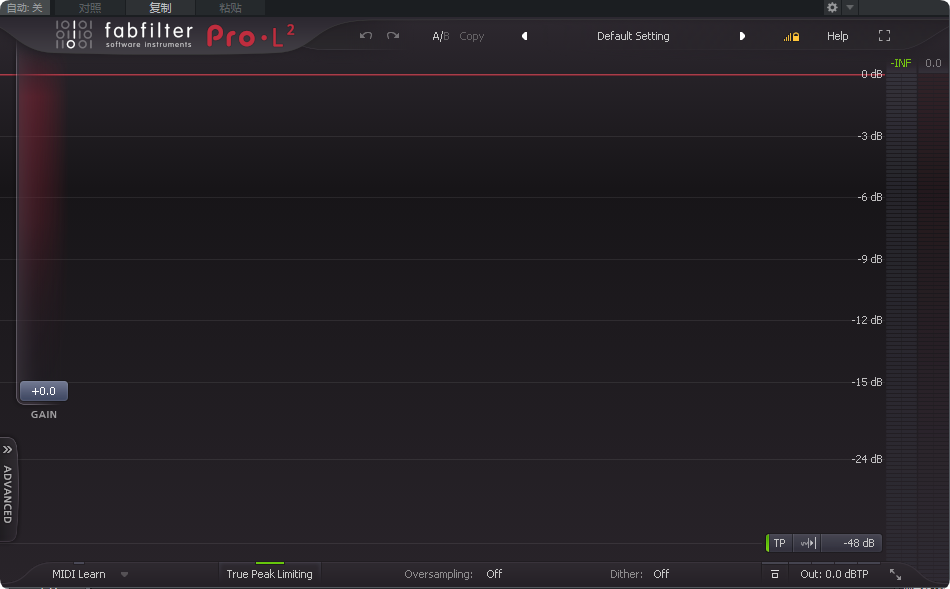Image resolution: width=950 pixels, height=589 pixels.
Task: Open the Default Setting preset menu
Action: (633, 36)
